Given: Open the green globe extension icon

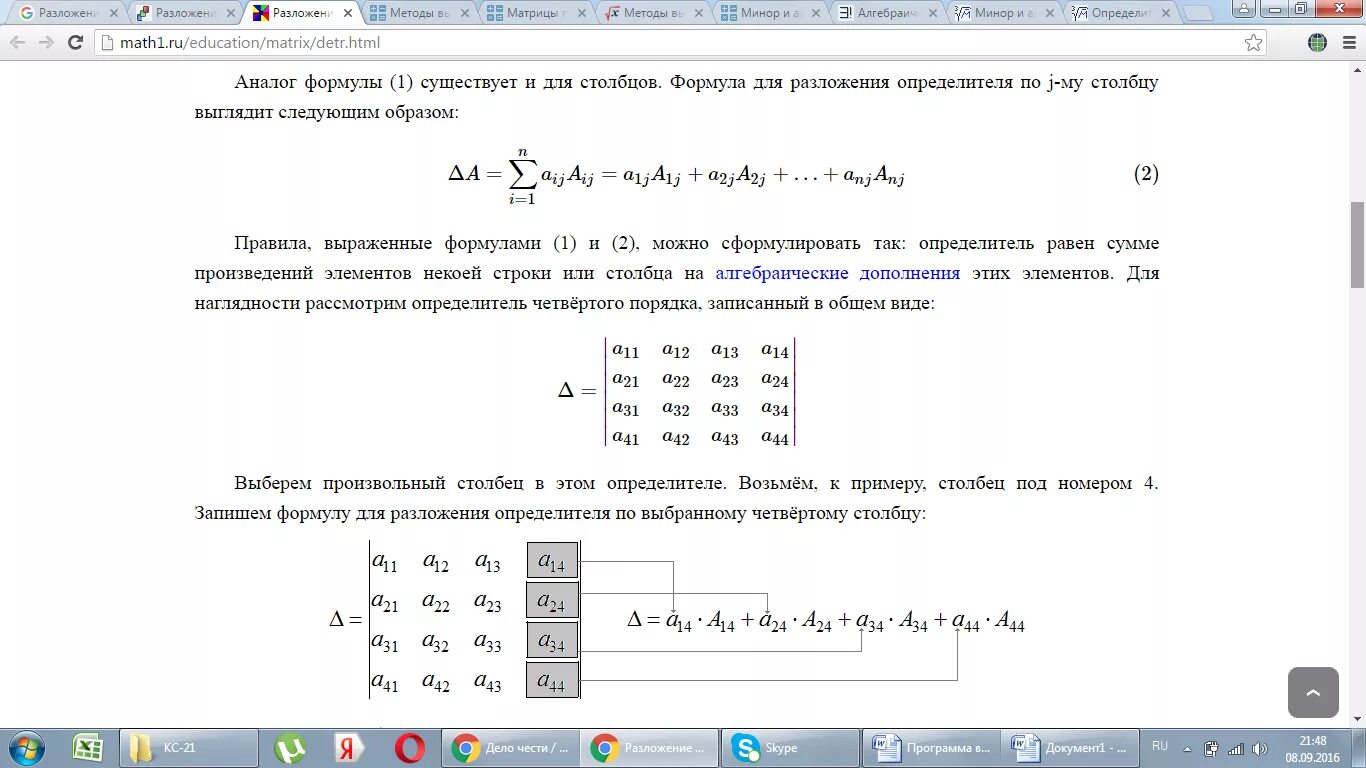Looking at the screenshot, I should pos(1317,43).
